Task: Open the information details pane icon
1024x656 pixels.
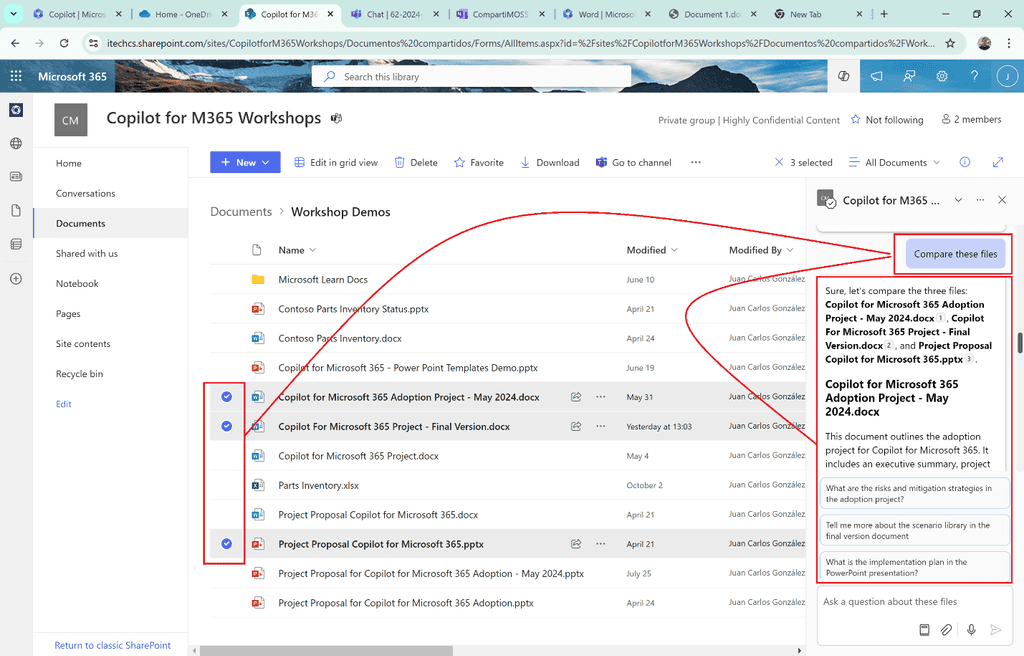Action: click(x=965, y=162)
